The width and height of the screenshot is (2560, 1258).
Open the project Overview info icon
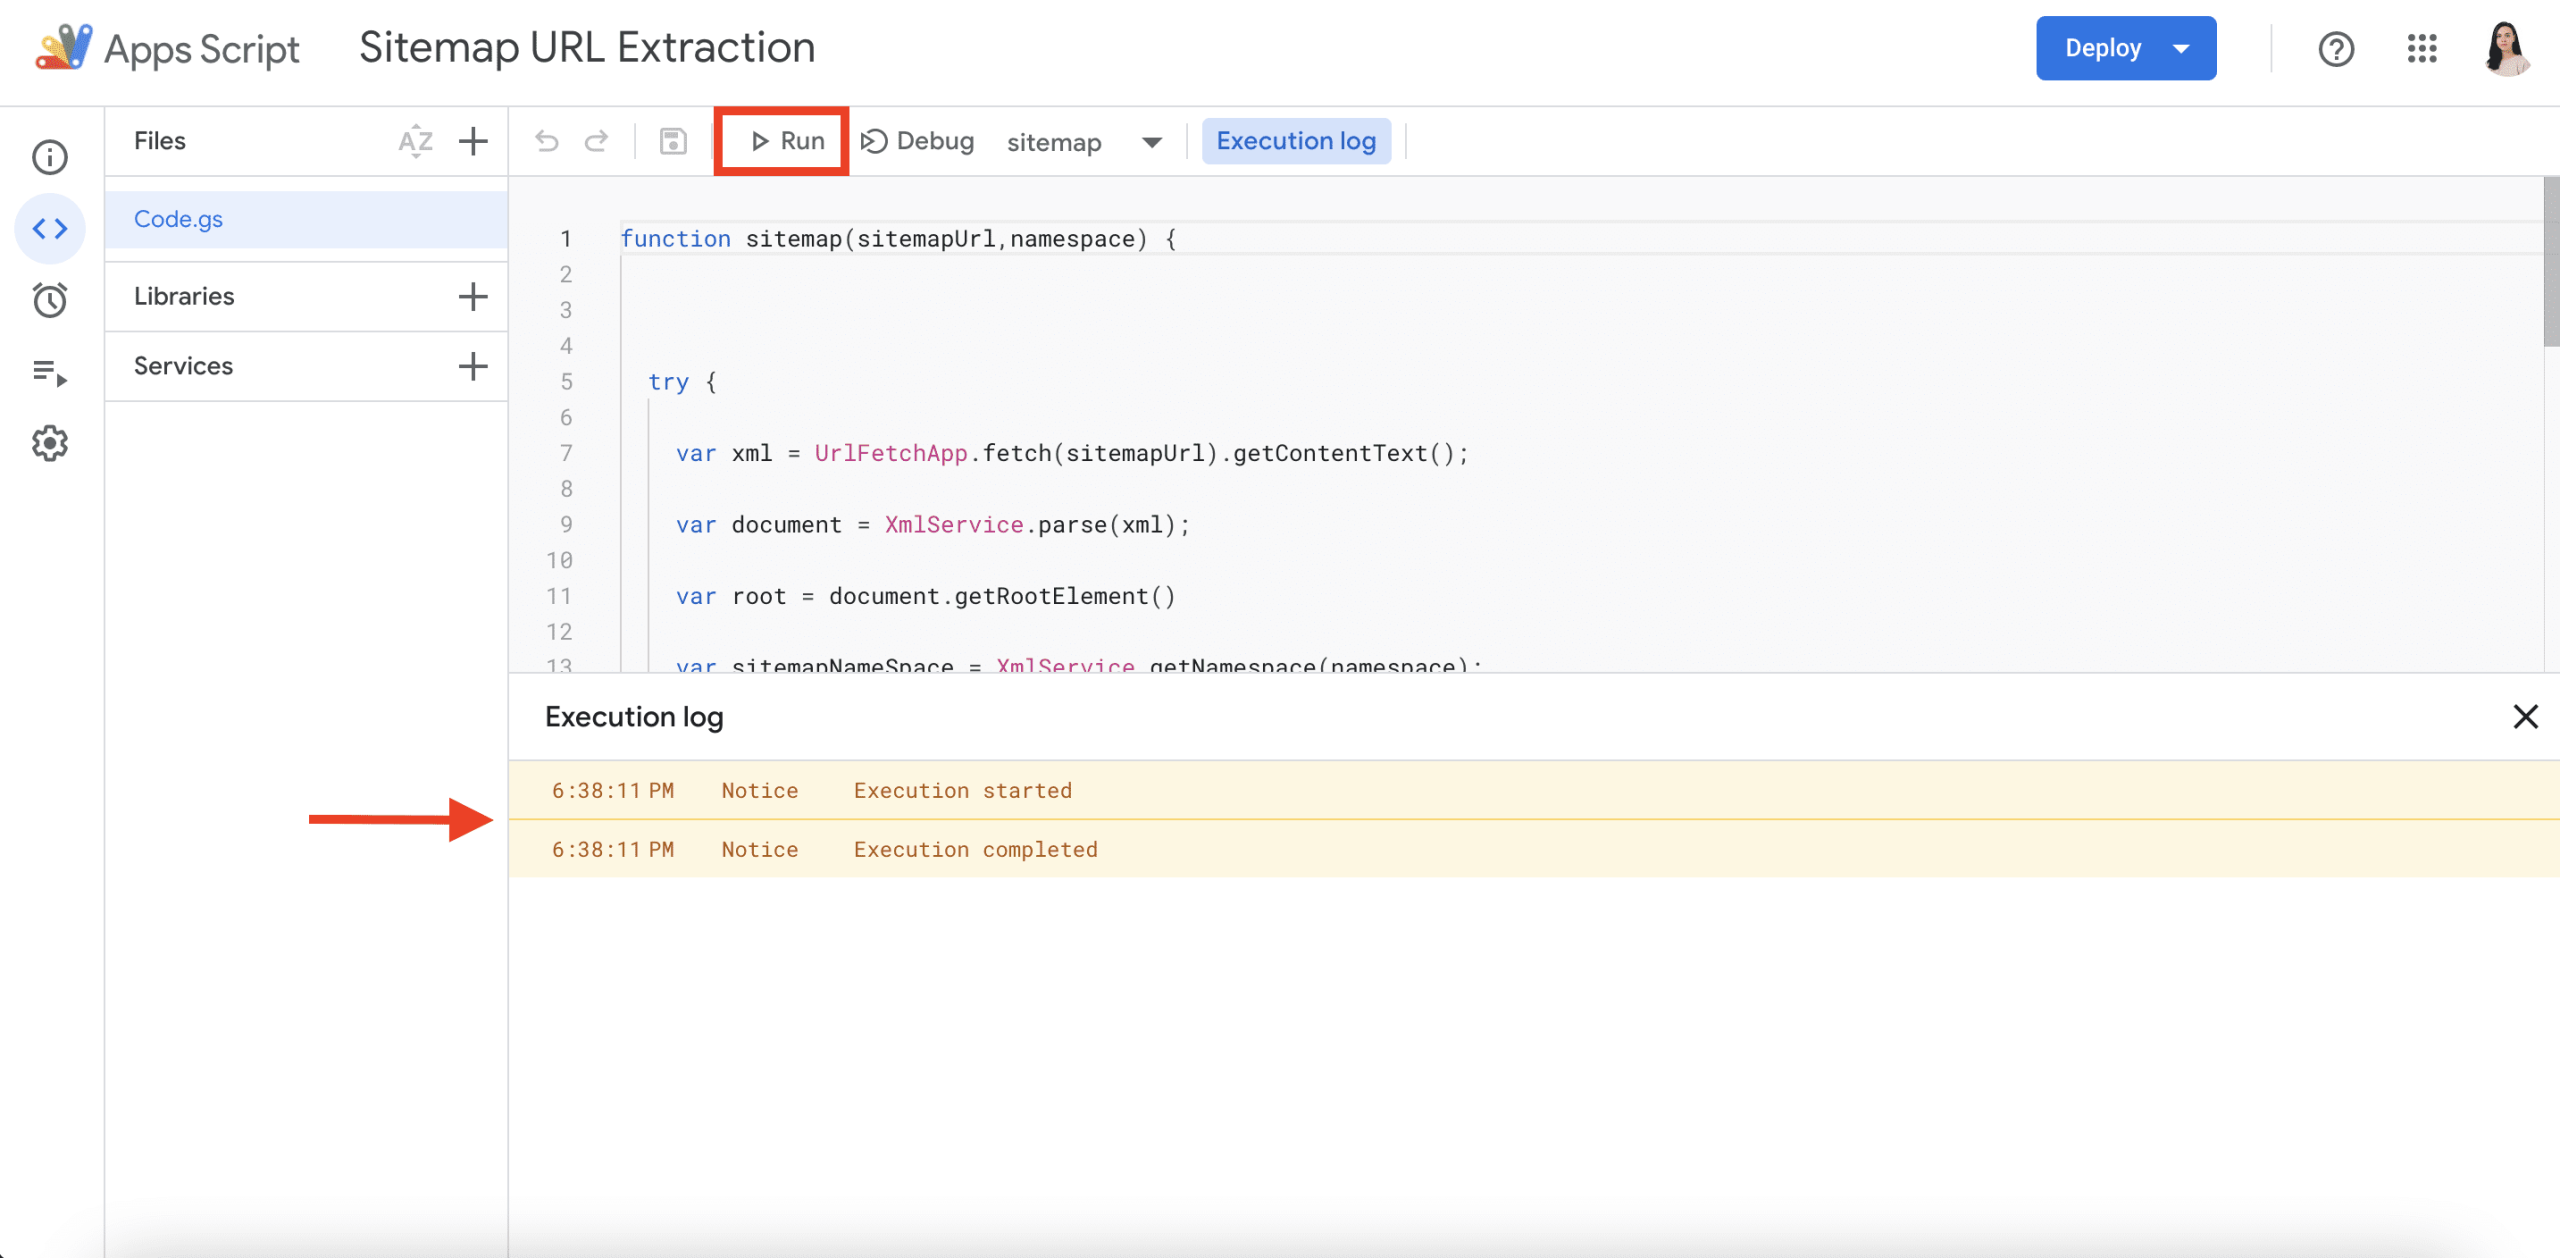tap(50, 157)
